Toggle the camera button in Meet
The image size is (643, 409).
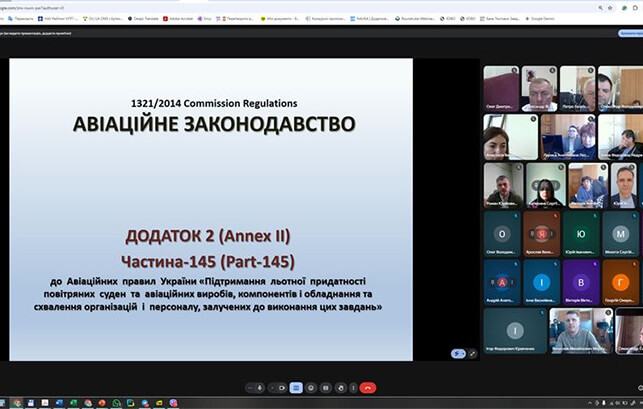282,388
